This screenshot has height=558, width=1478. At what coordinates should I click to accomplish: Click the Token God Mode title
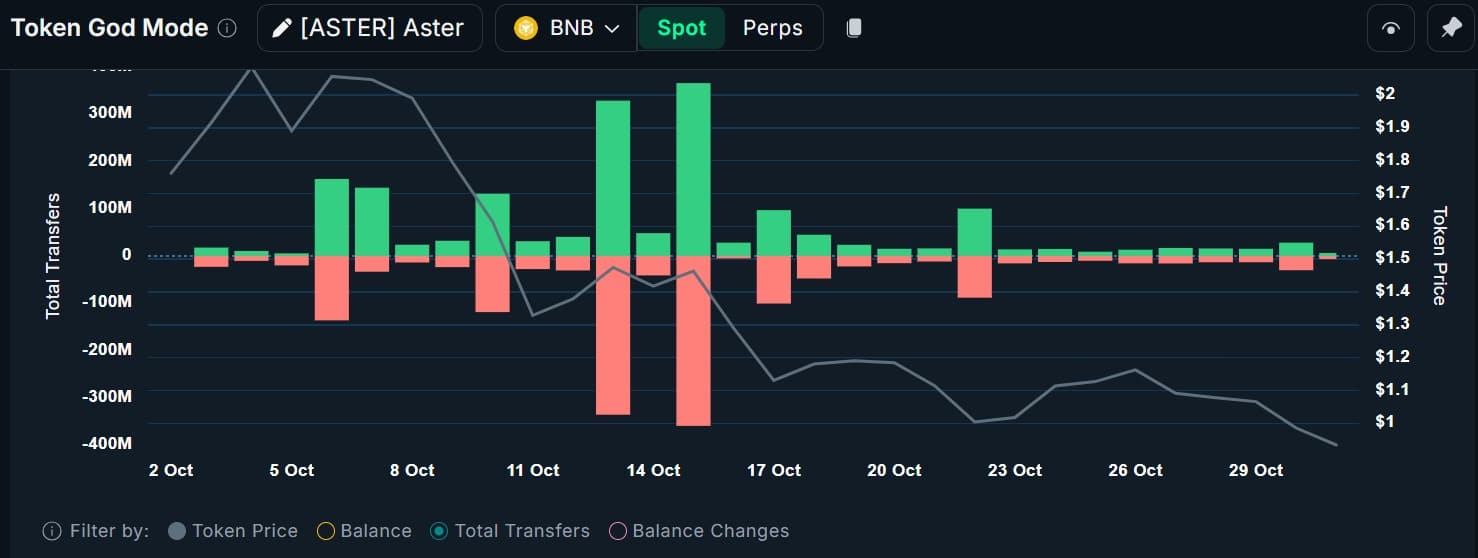(x=109, y=28)
